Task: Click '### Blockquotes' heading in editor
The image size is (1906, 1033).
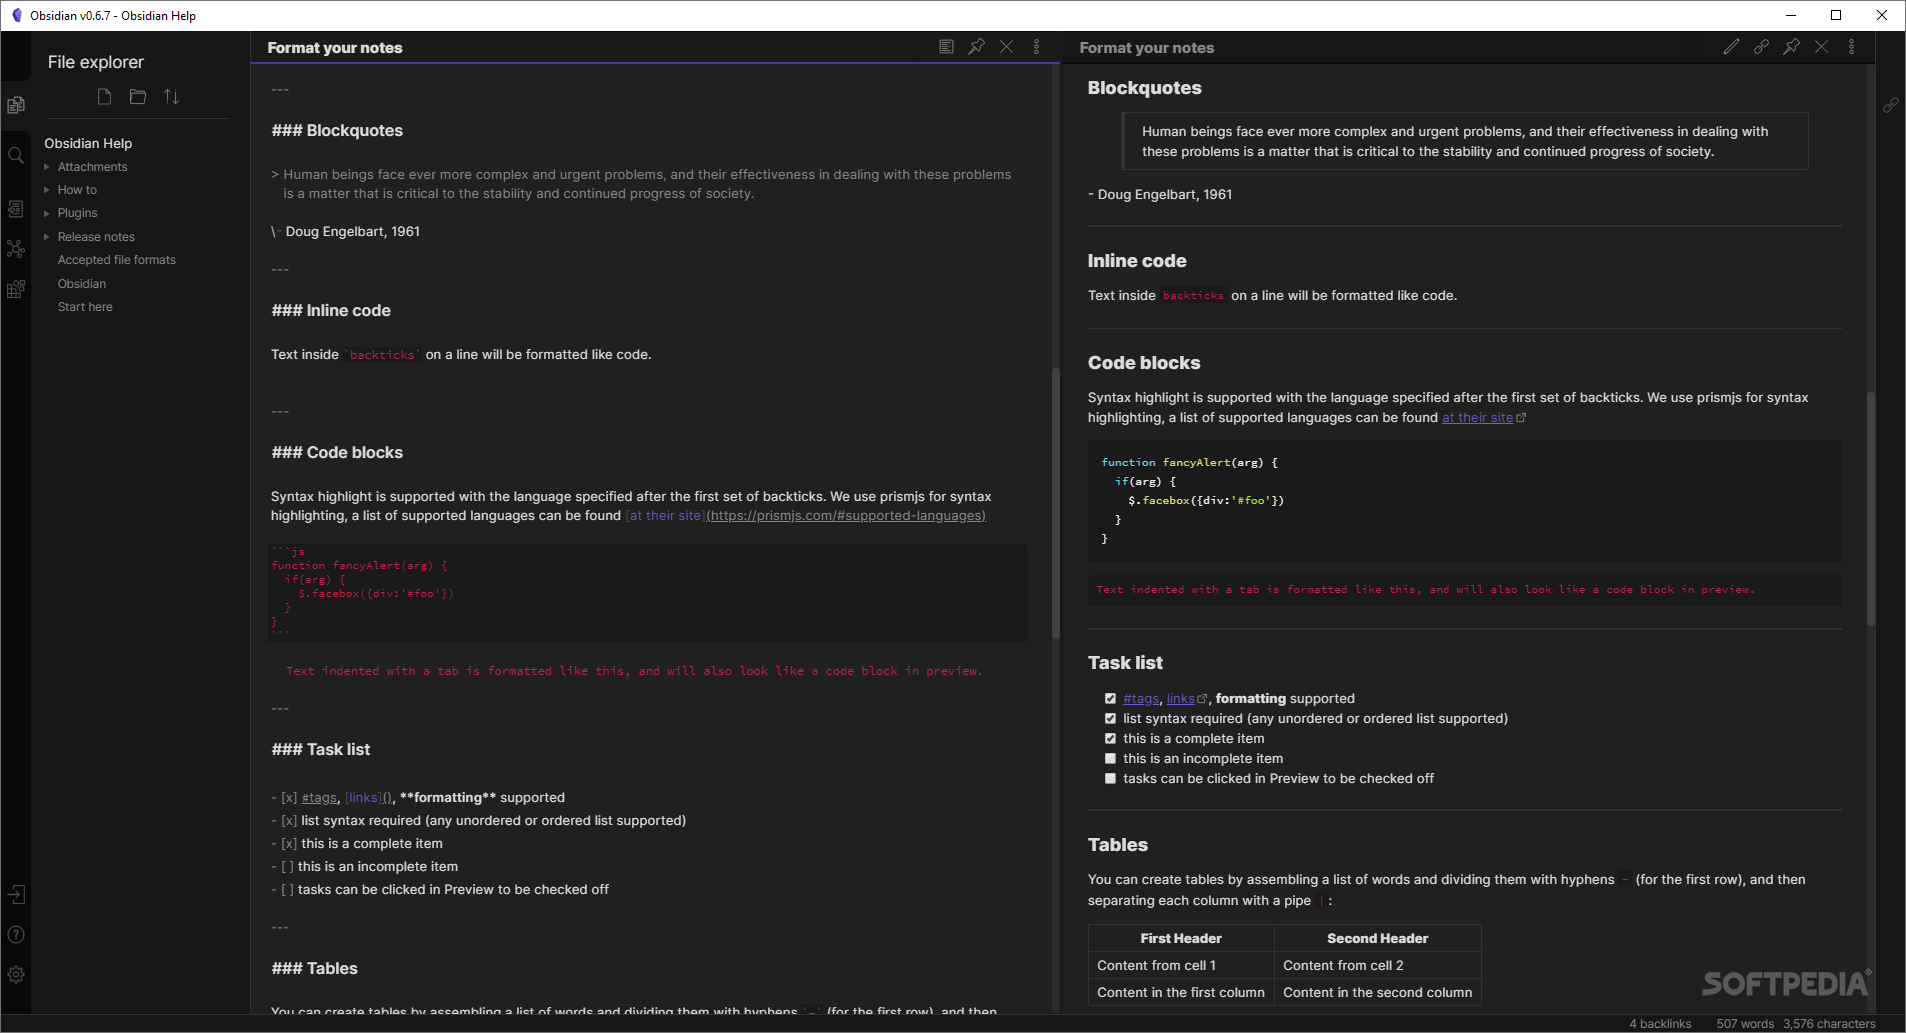Action: point(337,131)
